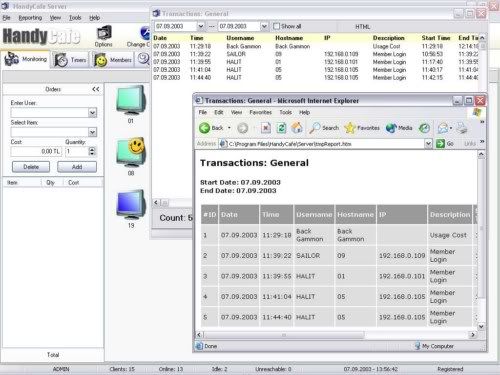Image resolution: width=500 pixels, height=375 pixels.
Task: Open the Enter User combo box
Action: (x=92, y=113)
